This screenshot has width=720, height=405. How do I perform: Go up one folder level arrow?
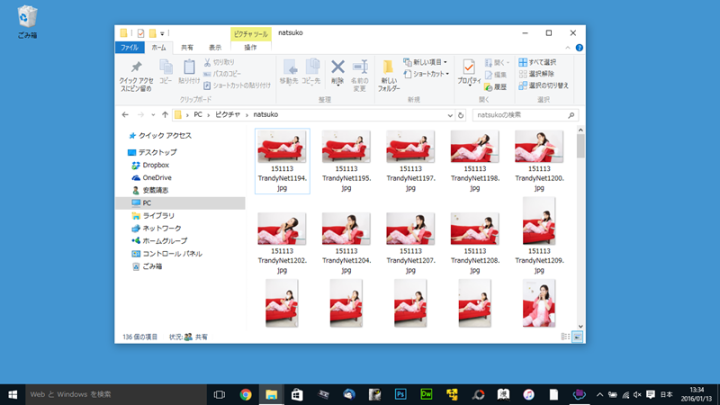coord(165,115)
